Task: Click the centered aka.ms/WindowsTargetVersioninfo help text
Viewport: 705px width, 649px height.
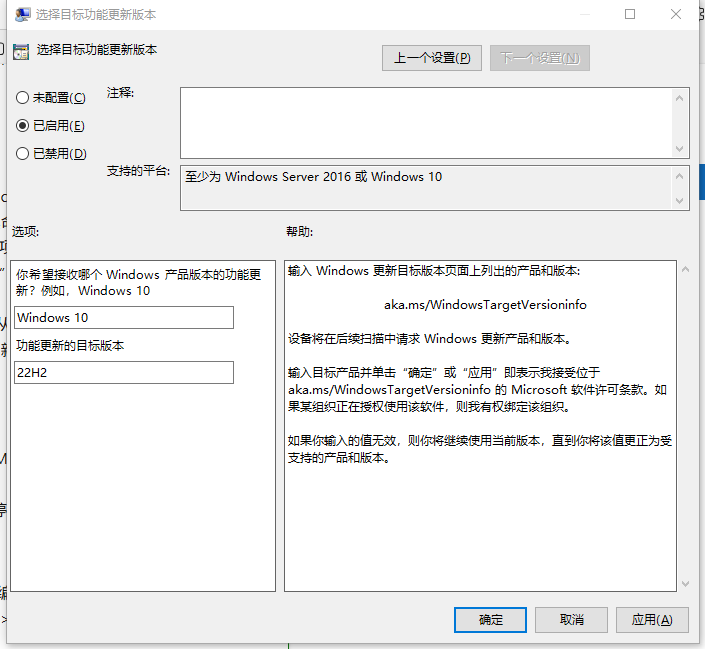Action: coord(485,305)
